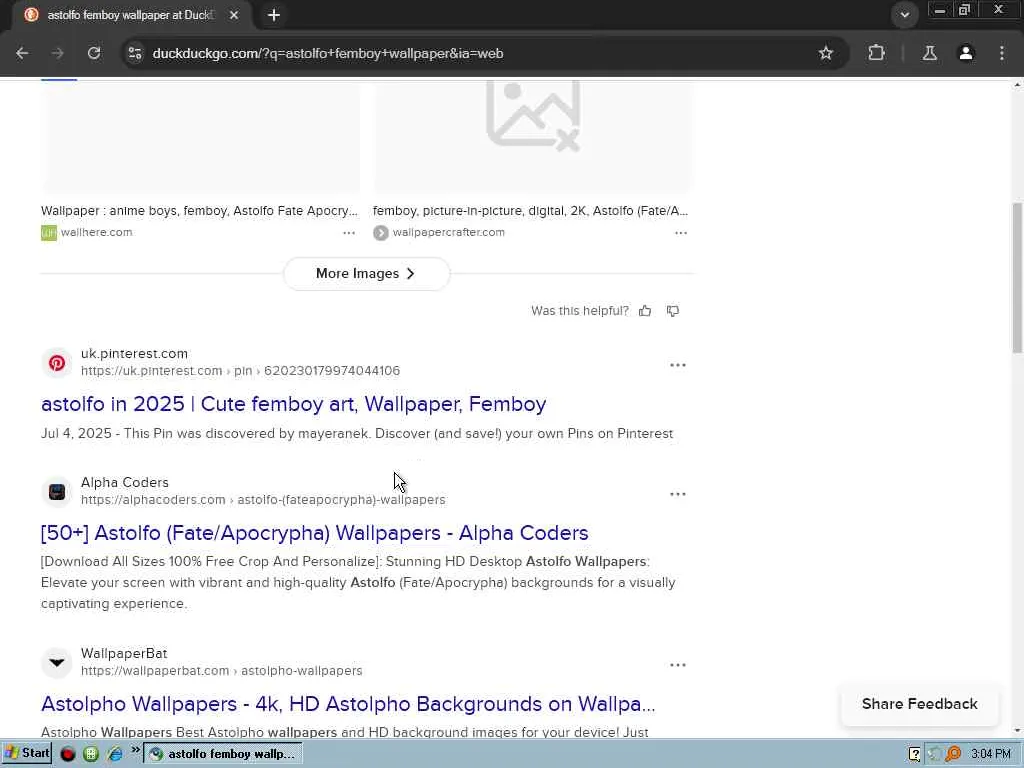Open options menu for WallpaperBat result
The image size is (1024, 768).
pos(678,665)
